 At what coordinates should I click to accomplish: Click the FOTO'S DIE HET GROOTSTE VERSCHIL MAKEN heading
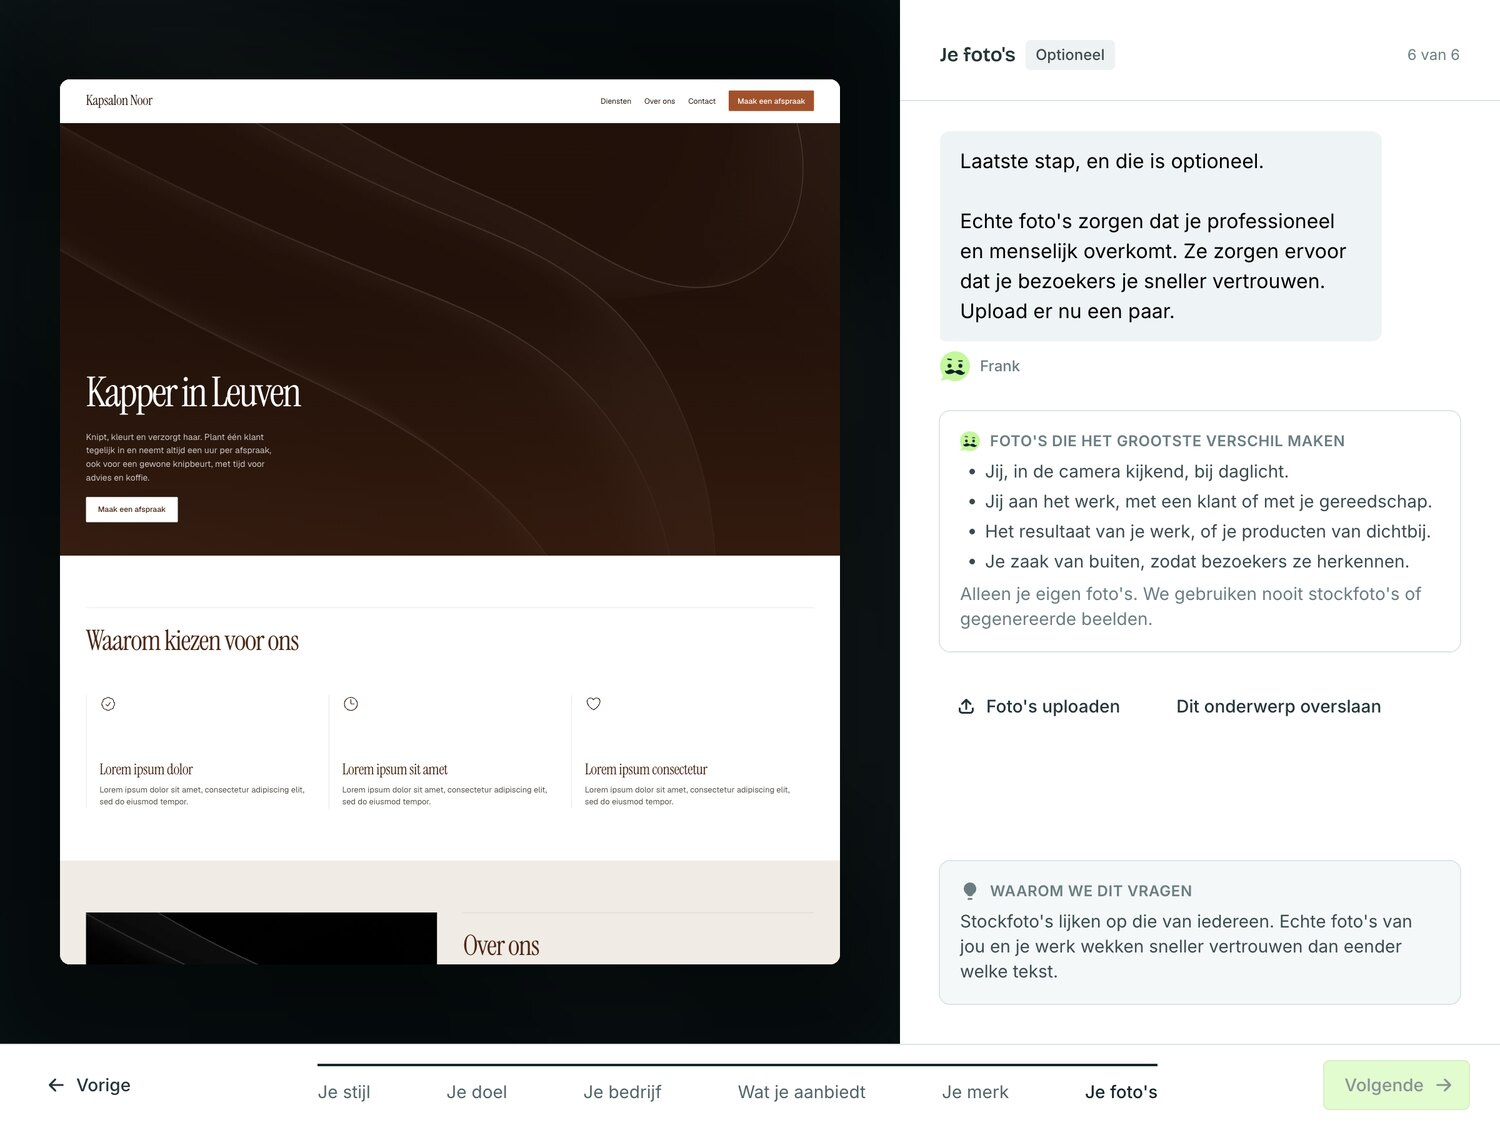coord(1167,441)
